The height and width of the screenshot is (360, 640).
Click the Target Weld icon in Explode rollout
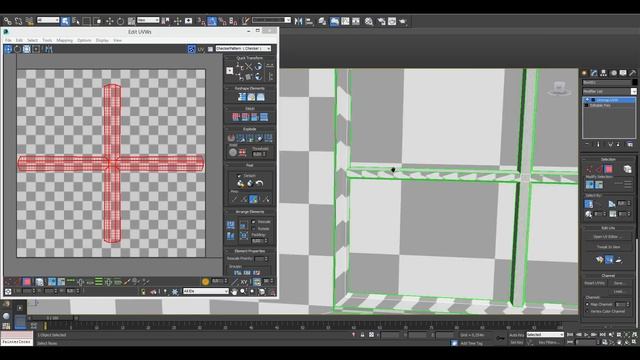pos(233,153)
